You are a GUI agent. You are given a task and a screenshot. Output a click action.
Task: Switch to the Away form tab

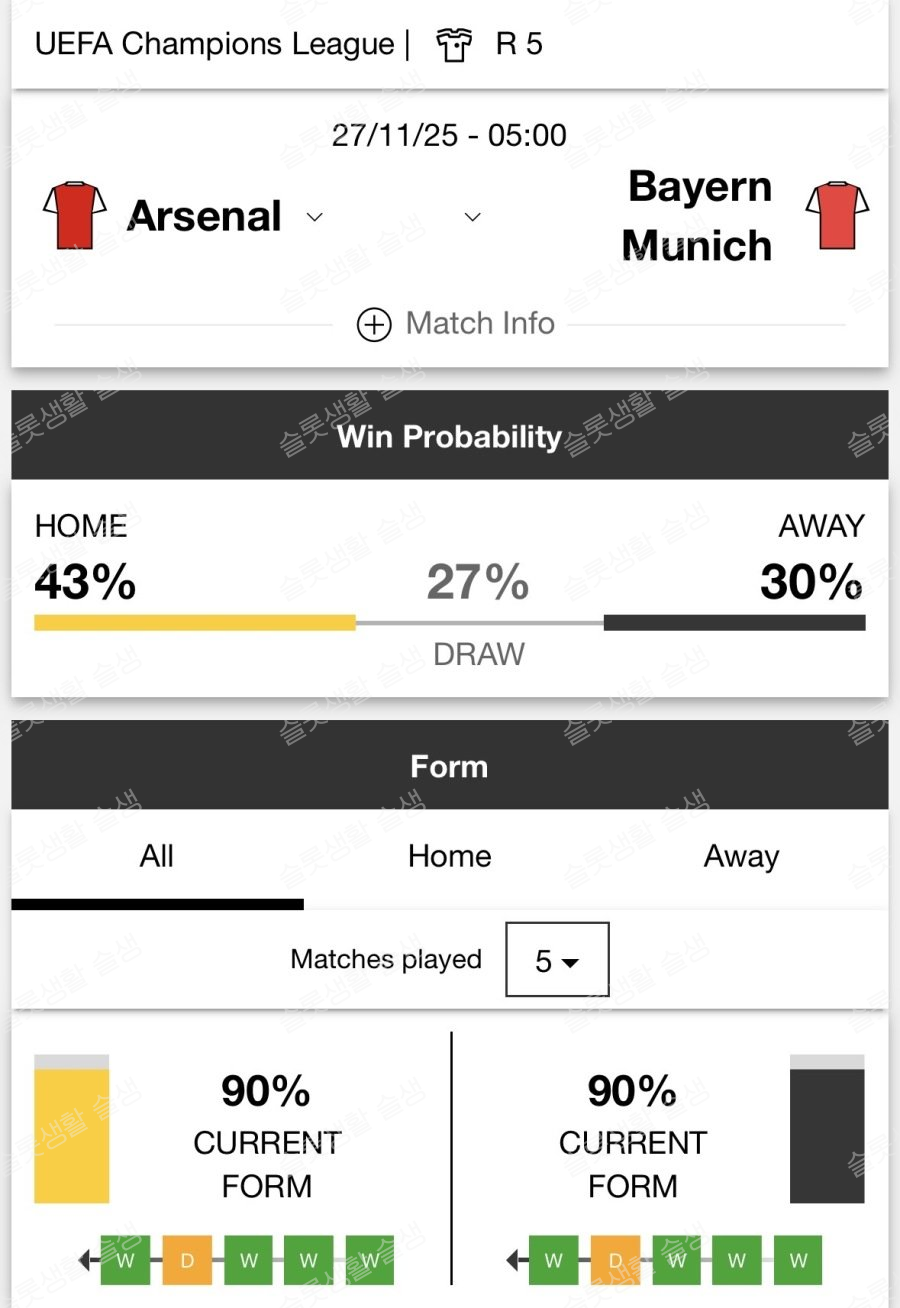tap(741, 857)
